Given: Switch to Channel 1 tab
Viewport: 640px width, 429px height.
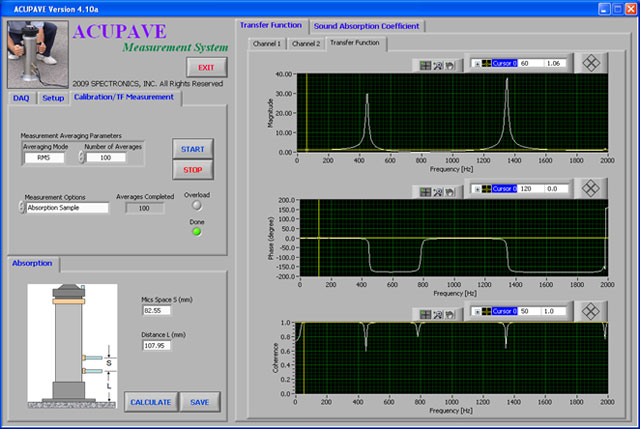Looking at the screenshot, I should pos(267,44).
